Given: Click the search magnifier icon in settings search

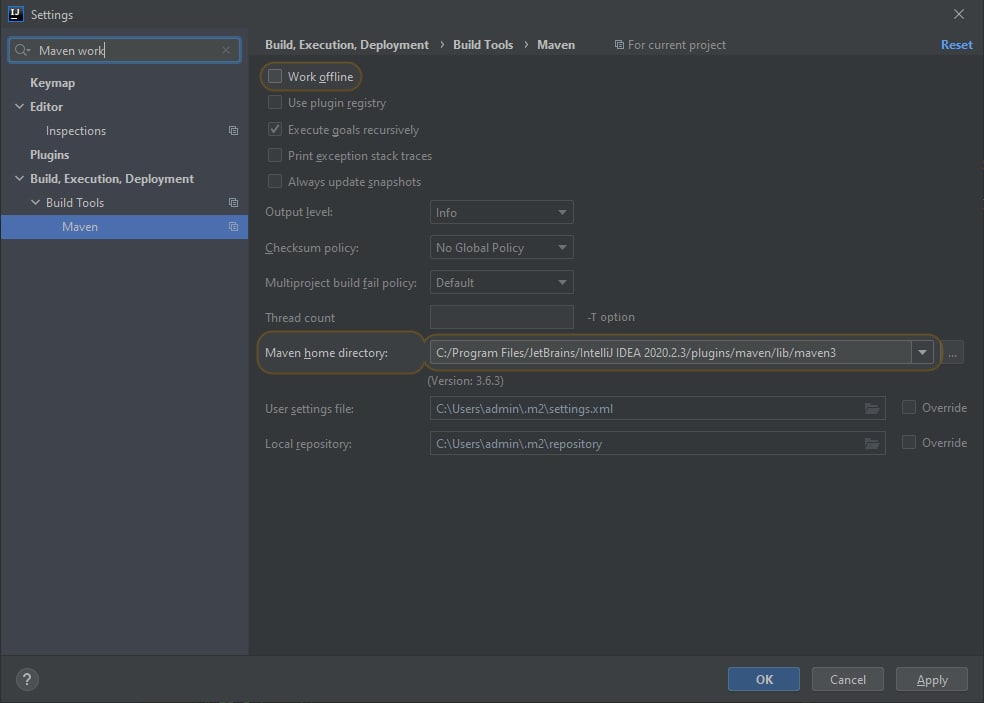Looking at the screenshot, I should point(22,50).
